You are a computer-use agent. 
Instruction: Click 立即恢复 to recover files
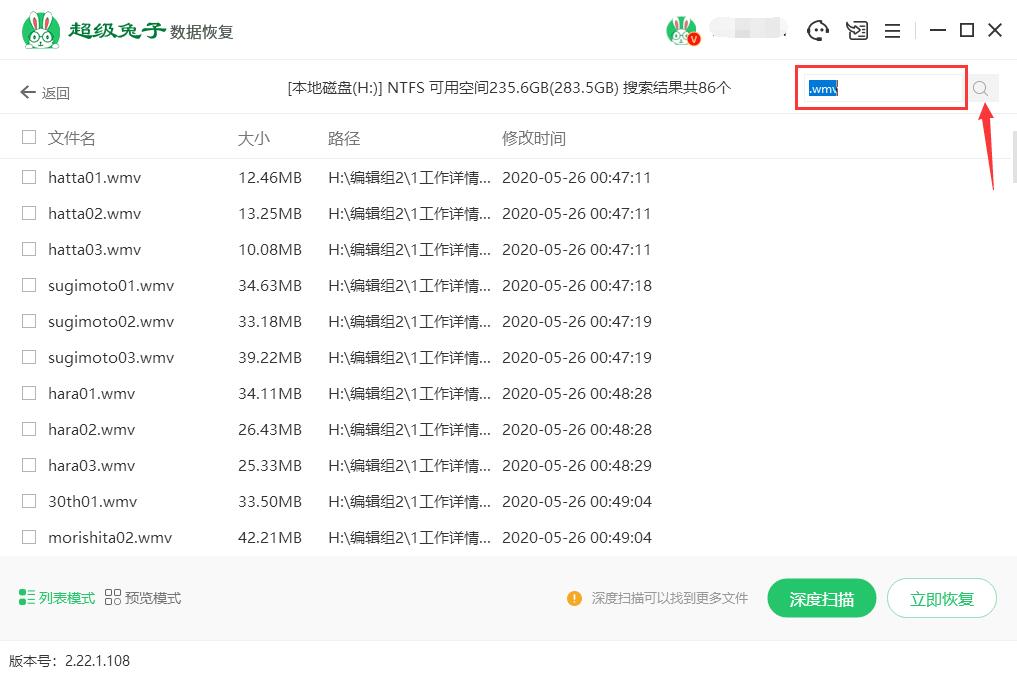point(941,597)
